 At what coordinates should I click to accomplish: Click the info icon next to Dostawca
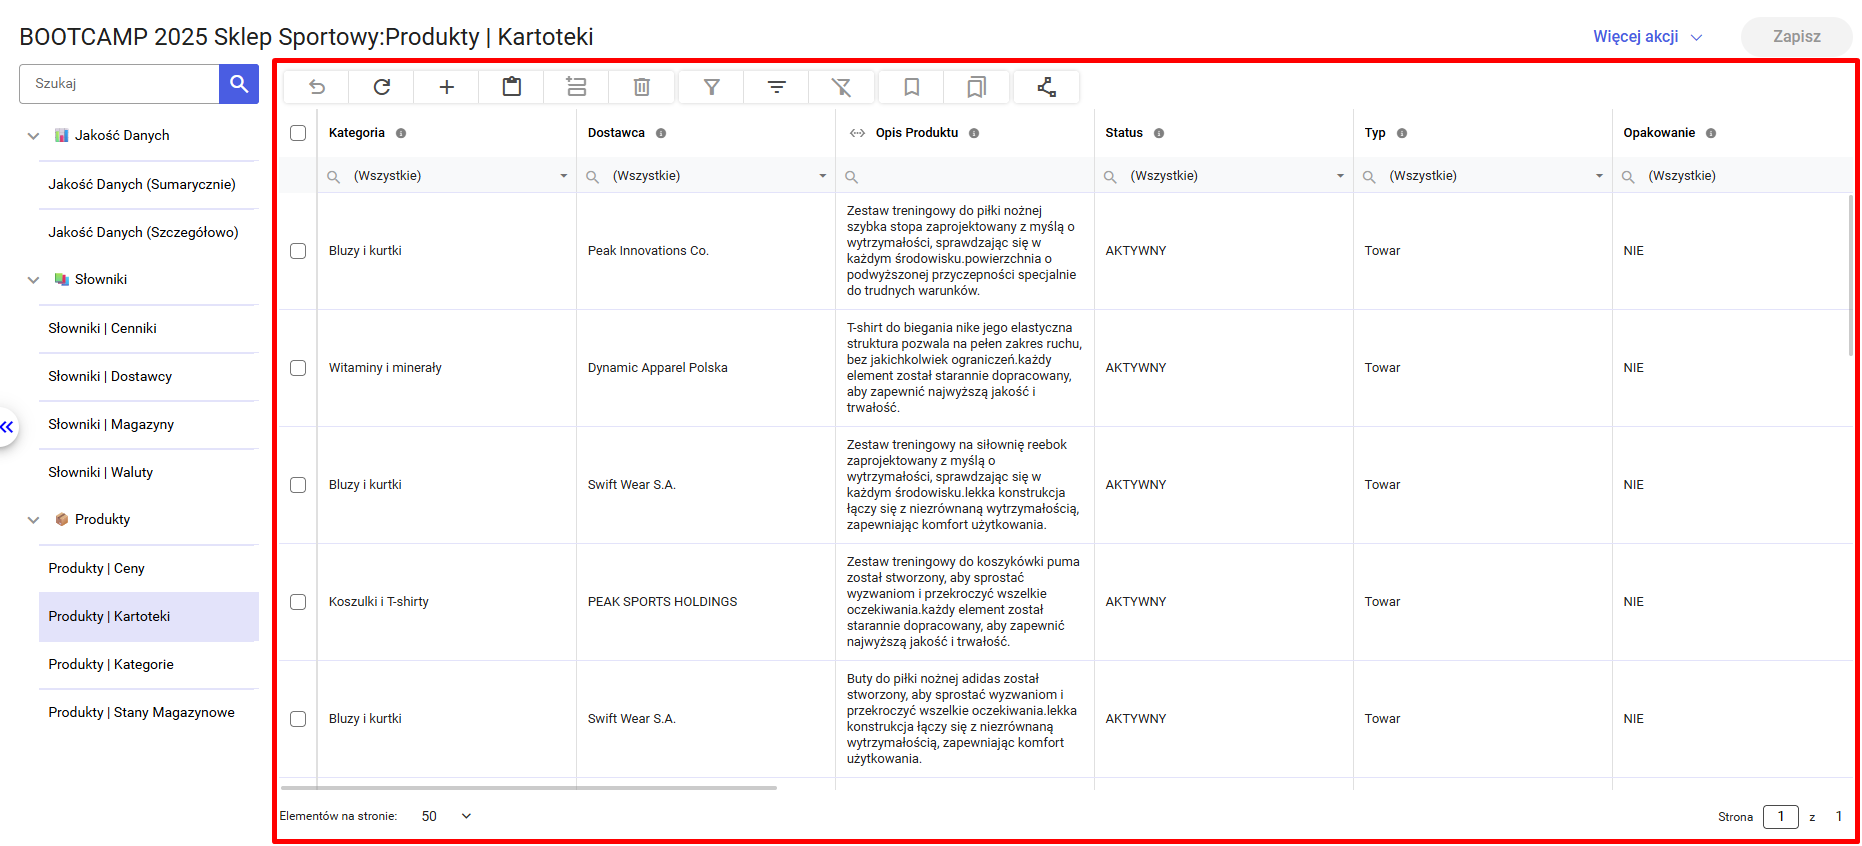[661, 133]
